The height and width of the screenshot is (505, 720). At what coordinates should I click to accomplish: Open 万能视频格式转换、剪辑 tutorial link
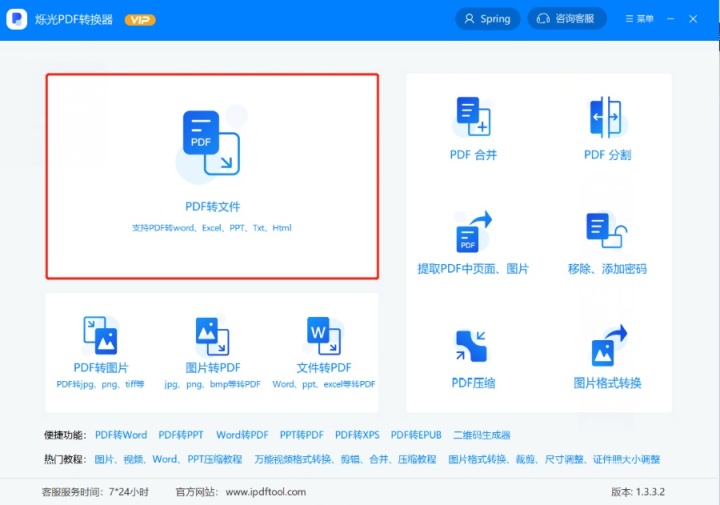[345, 459]
